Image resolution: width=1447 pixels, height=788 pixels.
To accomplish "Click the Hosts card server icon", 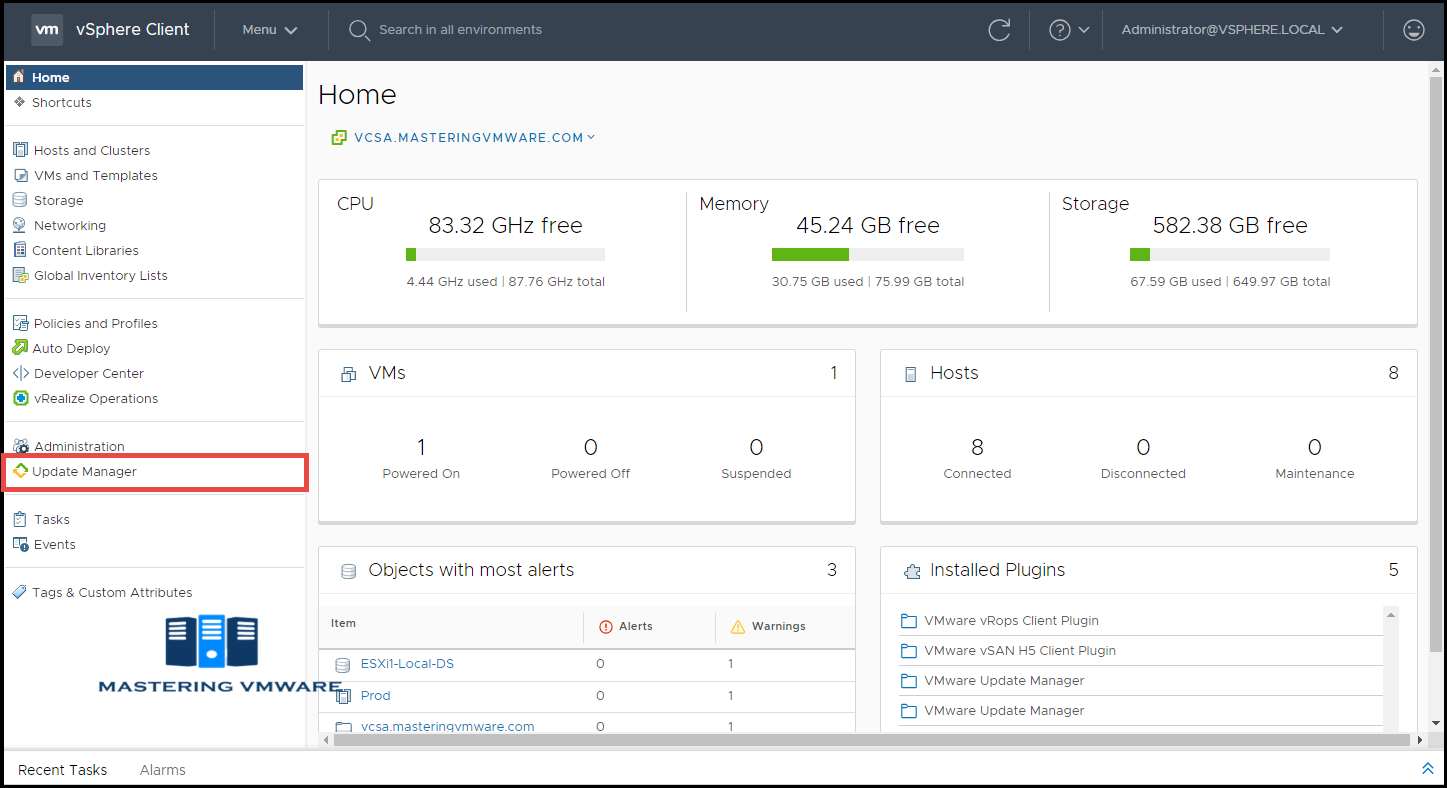I will (x=910, y=374).
